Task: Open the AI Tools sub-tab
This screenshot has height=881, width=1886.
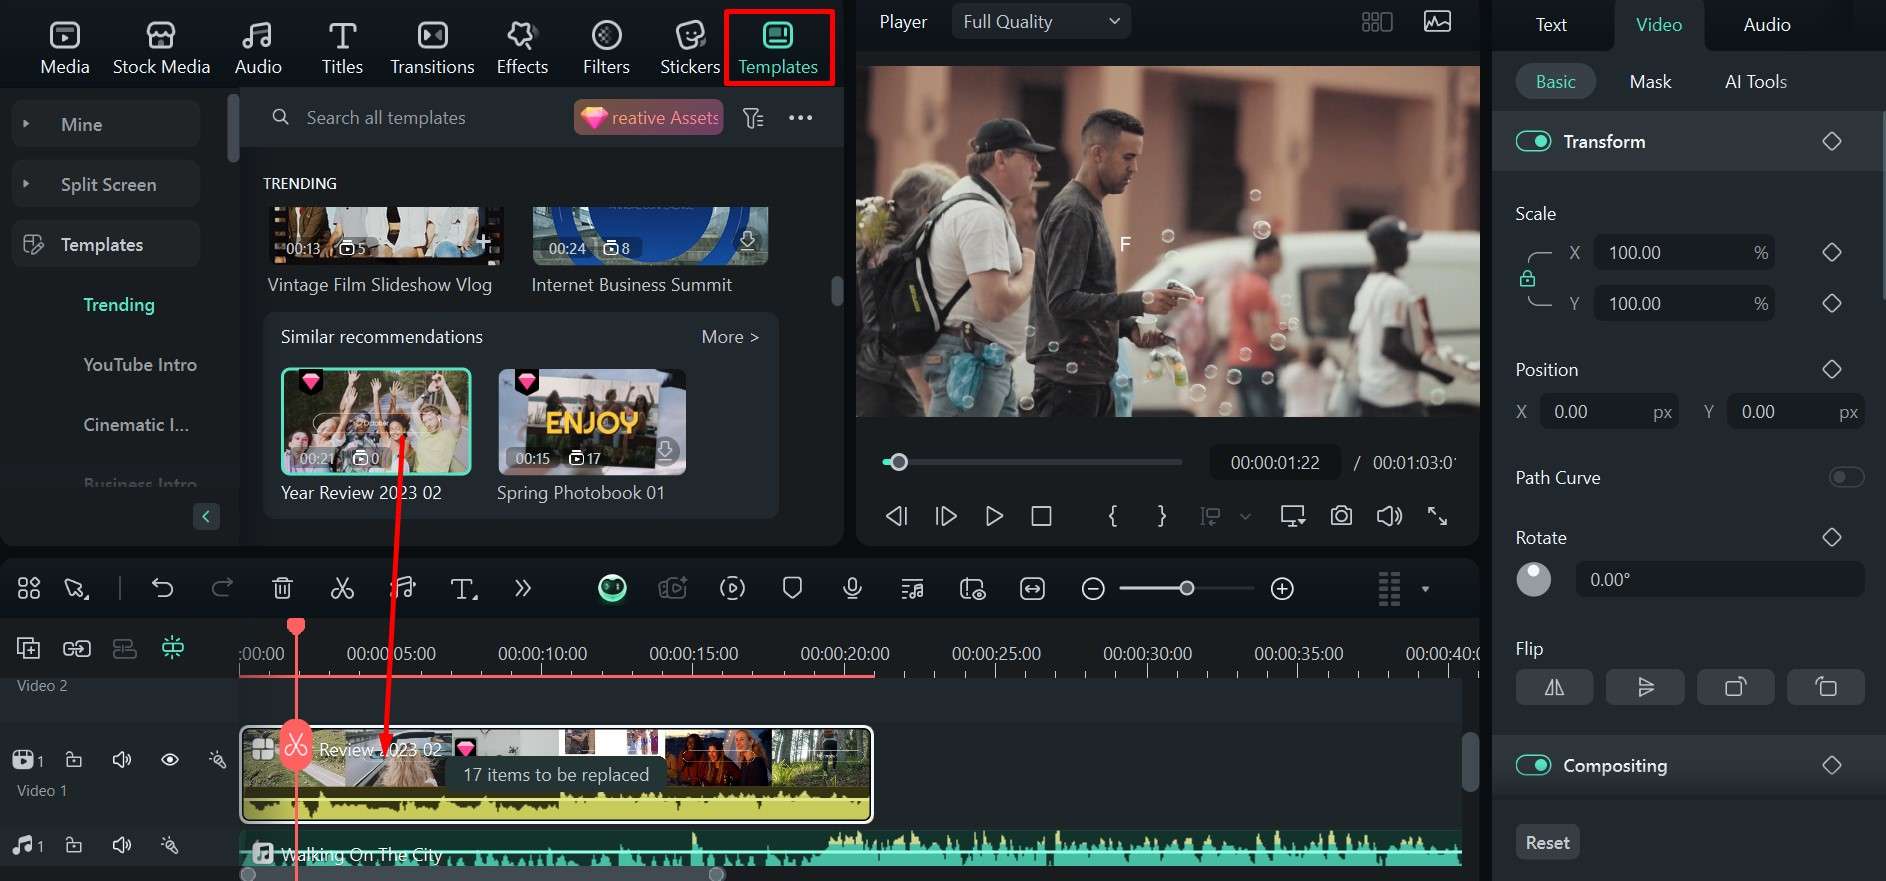Action: [x=1756, y=82]
